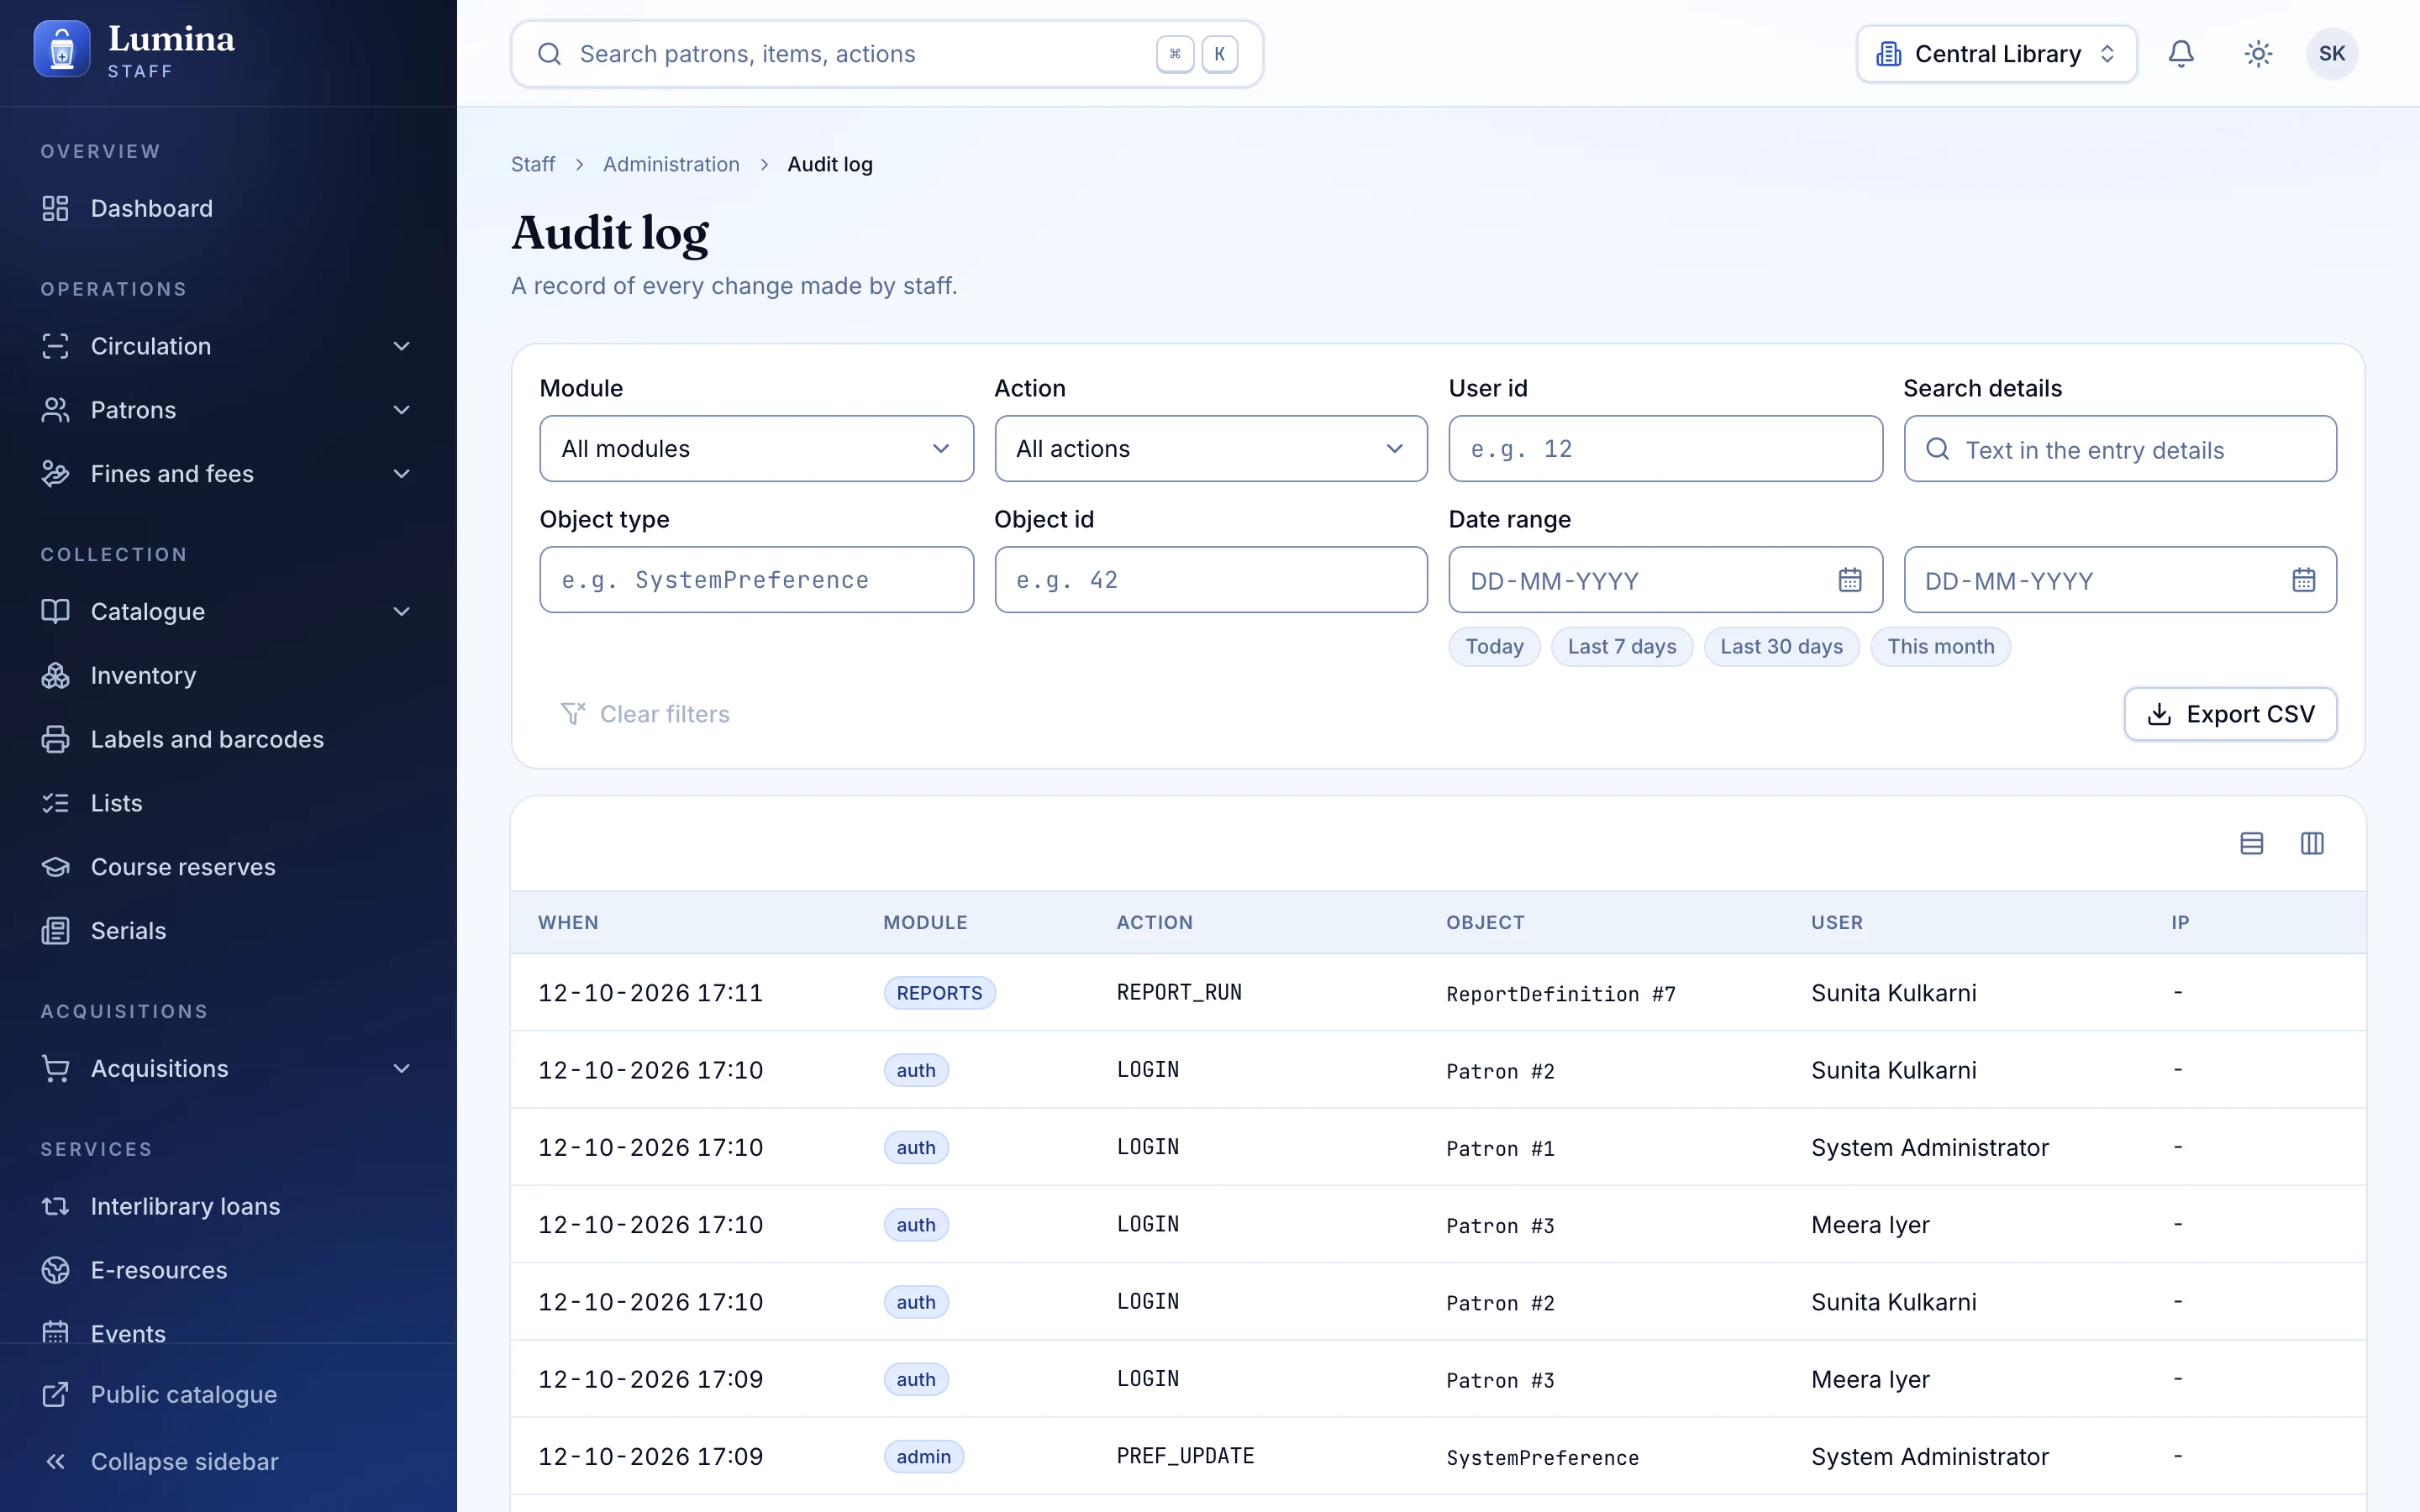Open the notifications bell
This screenshot has height=1512, width=2420.
2180,54
